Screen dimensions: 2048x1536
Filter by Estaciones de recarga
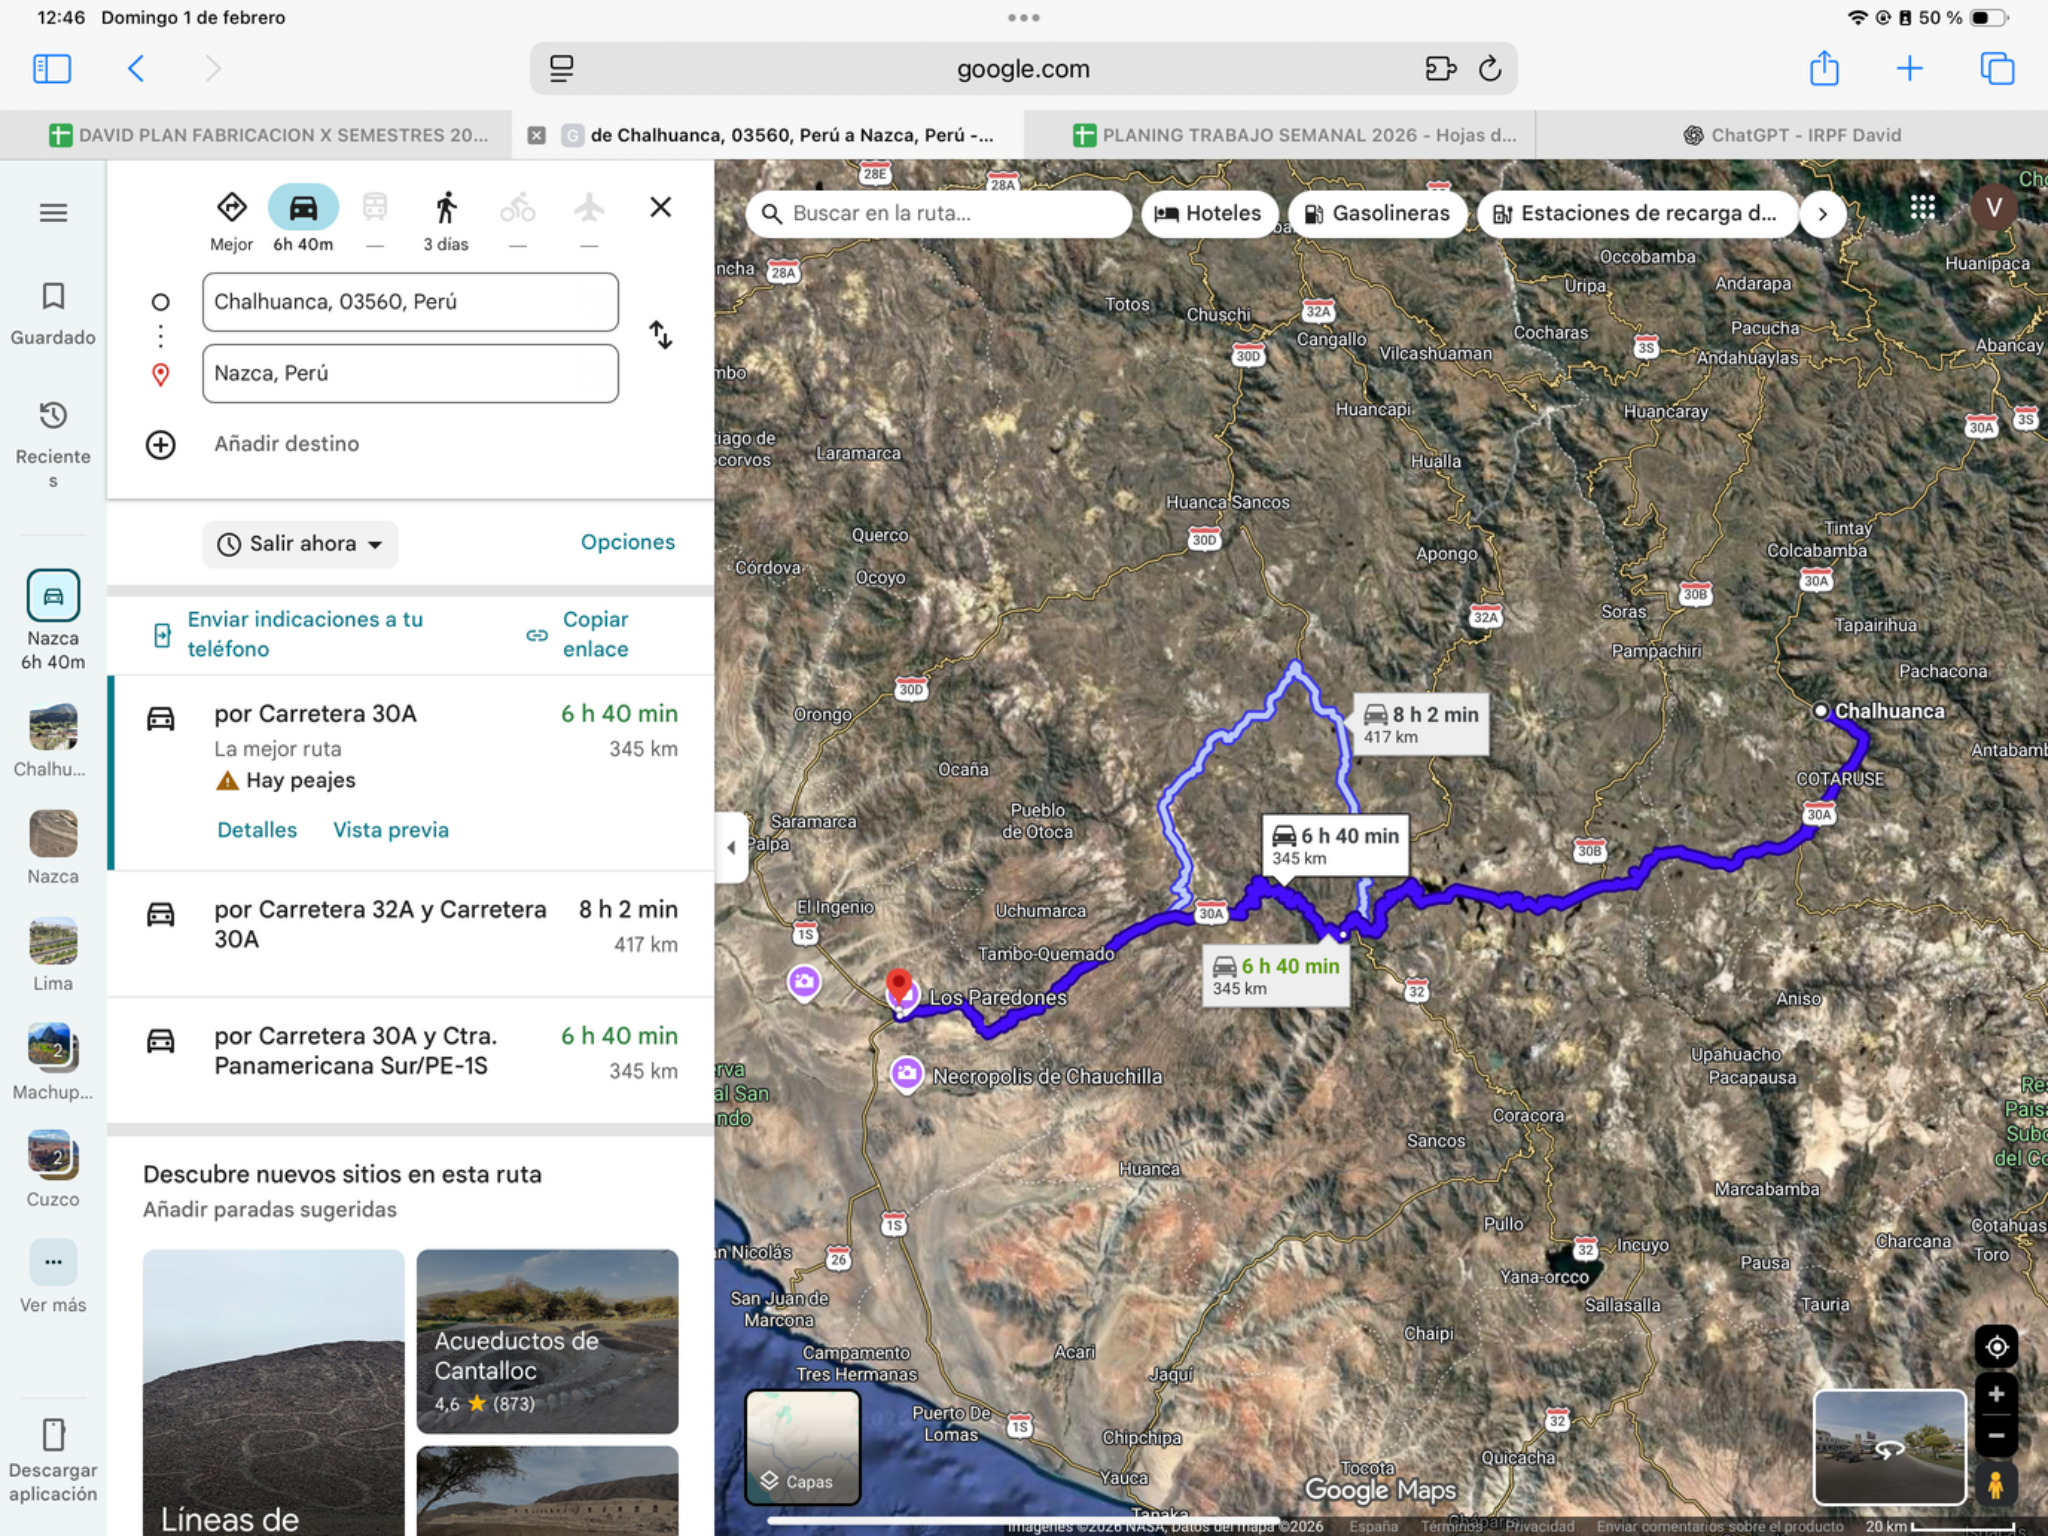(1636, 213)
